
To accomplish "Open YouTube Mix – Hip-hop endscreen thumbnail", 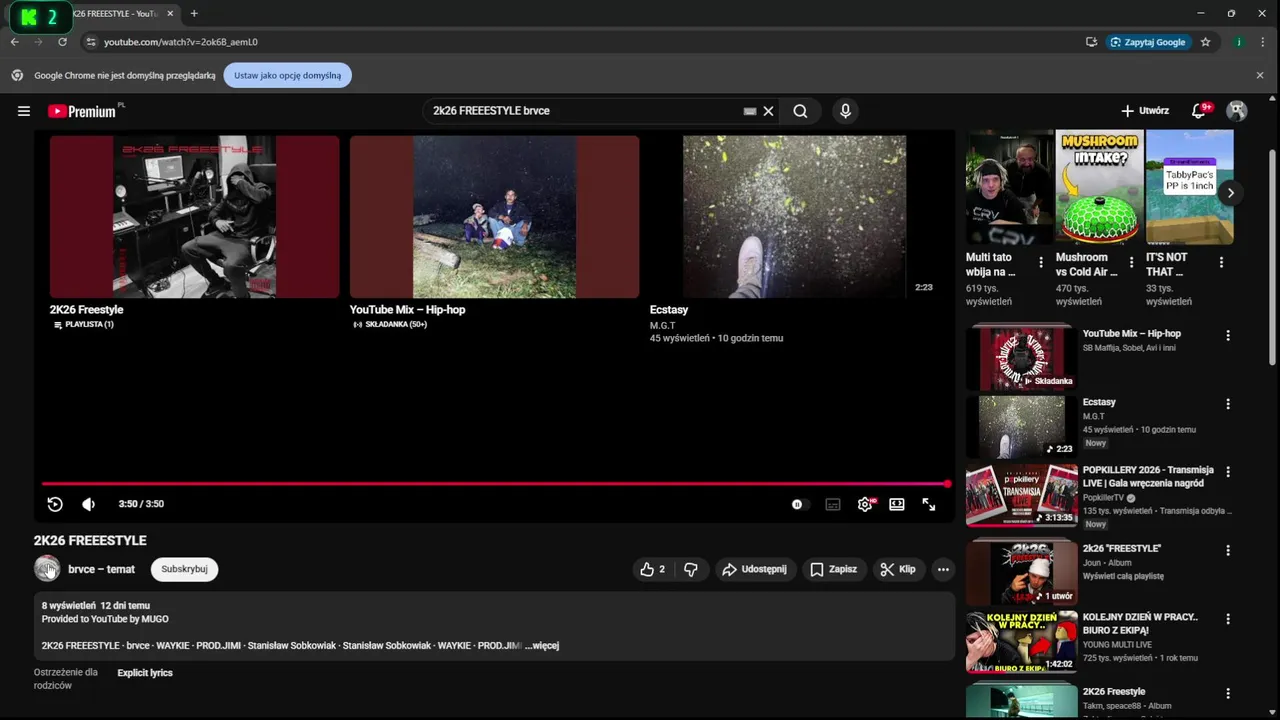I will (494, 217).
